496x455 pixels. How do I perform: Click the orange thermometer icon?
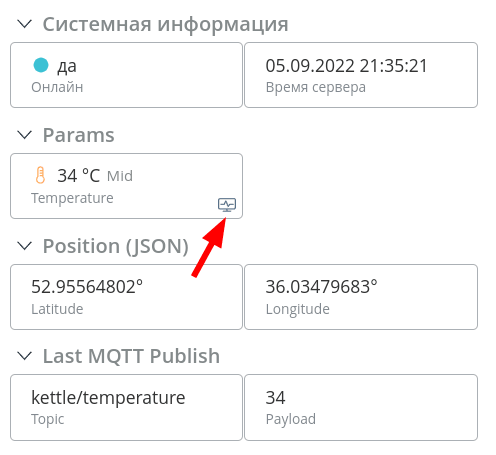pyautogui.click(x=40, y=175)
